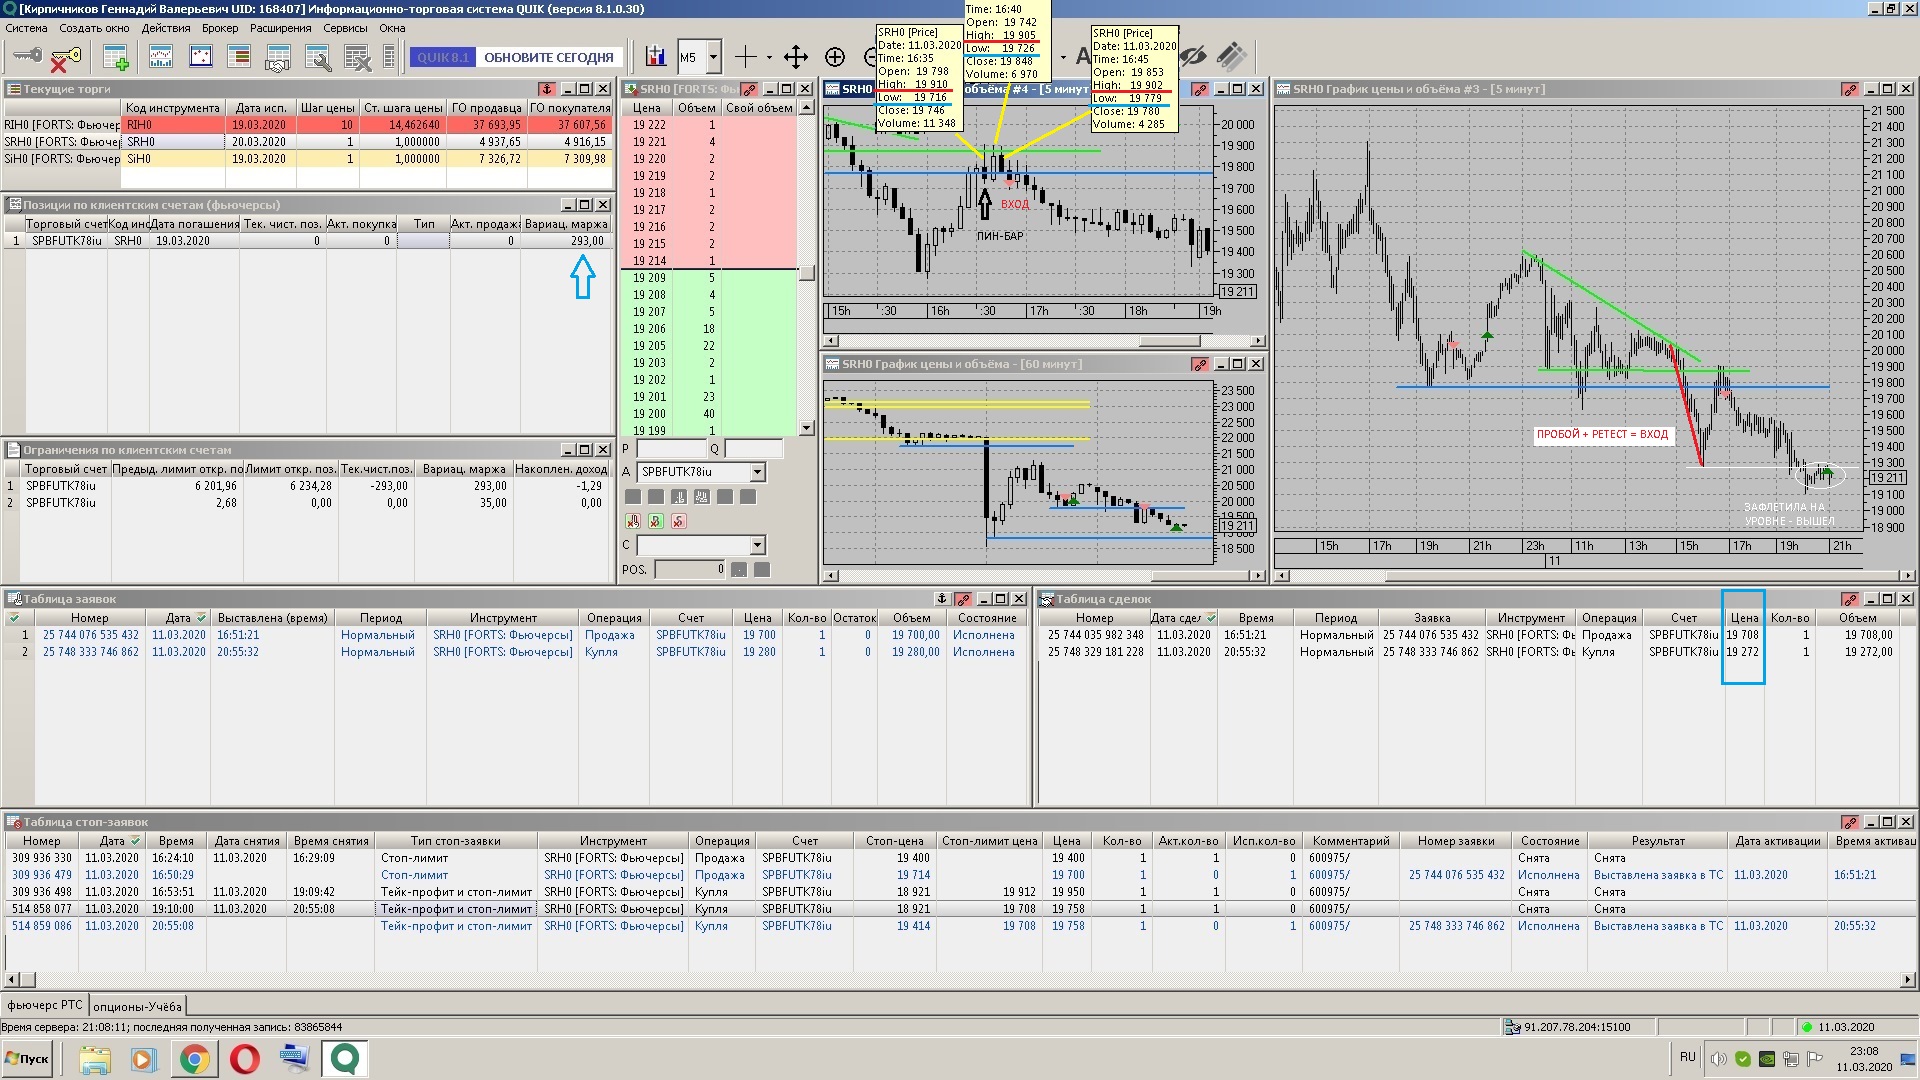Open the M5 timeframe dropdown
The image size is (1920, 1080).
click(x=713, y=57)
